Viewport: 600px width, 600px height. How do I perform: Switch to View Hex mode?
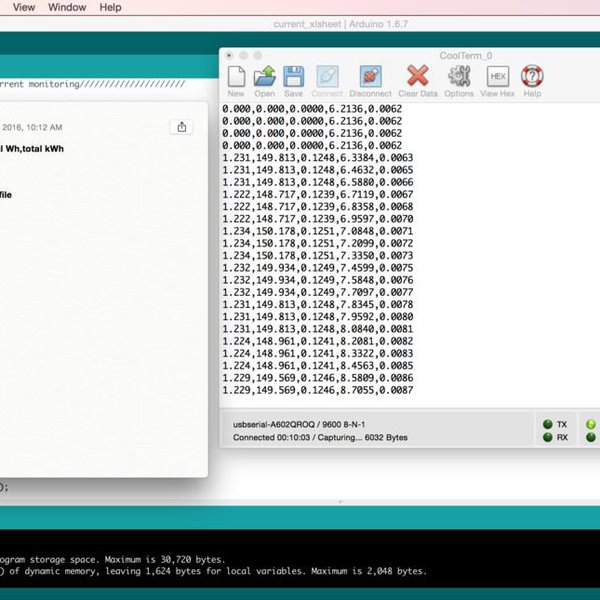[x=497, y=78]
